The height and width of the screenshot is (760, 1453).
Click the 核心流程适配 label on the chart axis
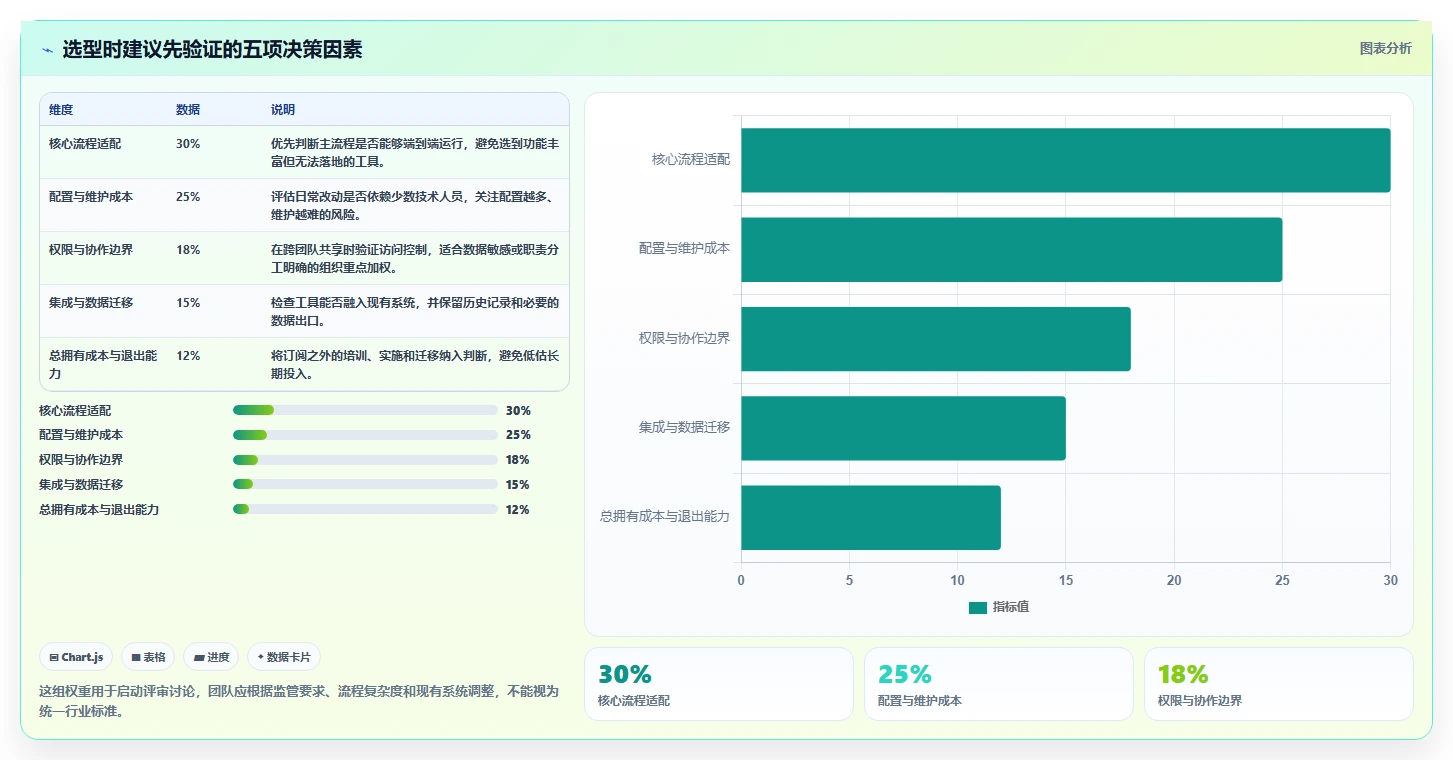(691, 159)
